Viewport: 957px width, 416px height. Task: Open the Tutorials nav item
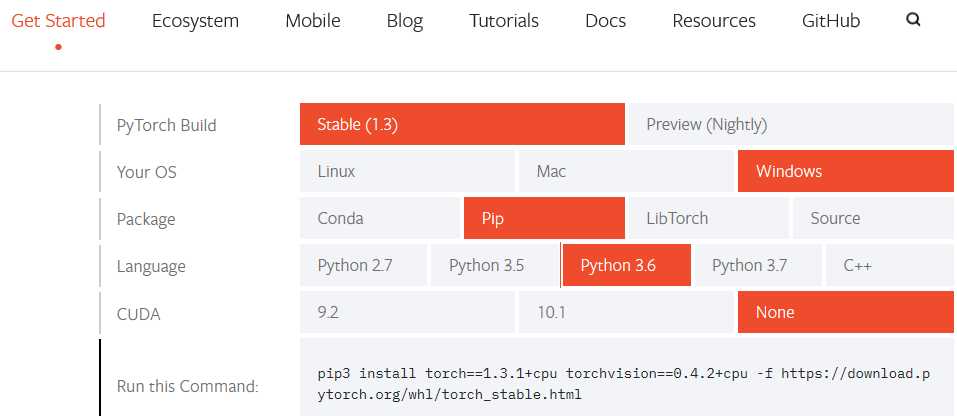tap(504, 21)
